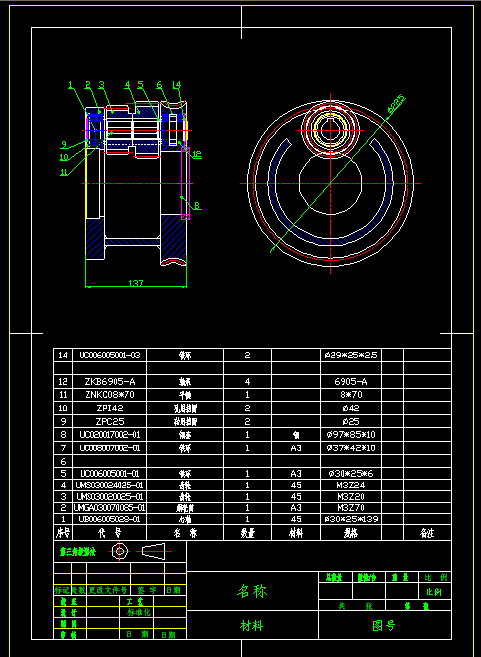Click the 6905-A specification cell

tap(351, 382)
